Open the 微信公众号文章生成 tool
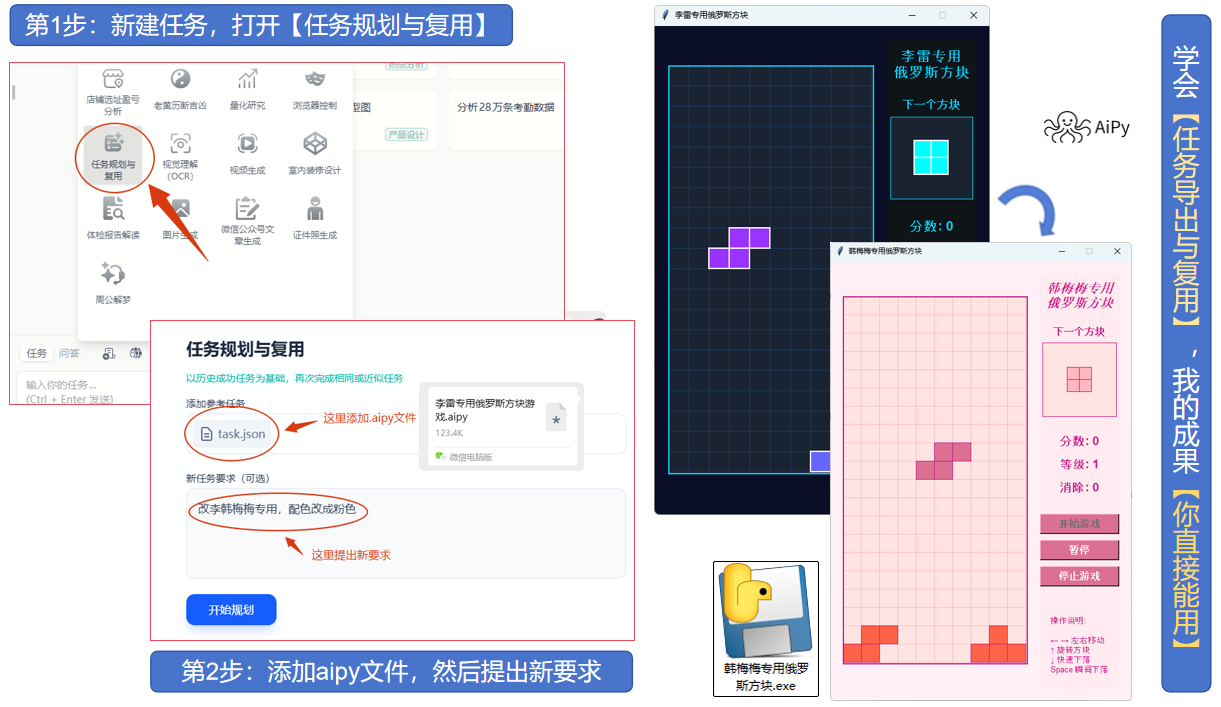Viewport: 1221px width, 707px height. [247, 210]
